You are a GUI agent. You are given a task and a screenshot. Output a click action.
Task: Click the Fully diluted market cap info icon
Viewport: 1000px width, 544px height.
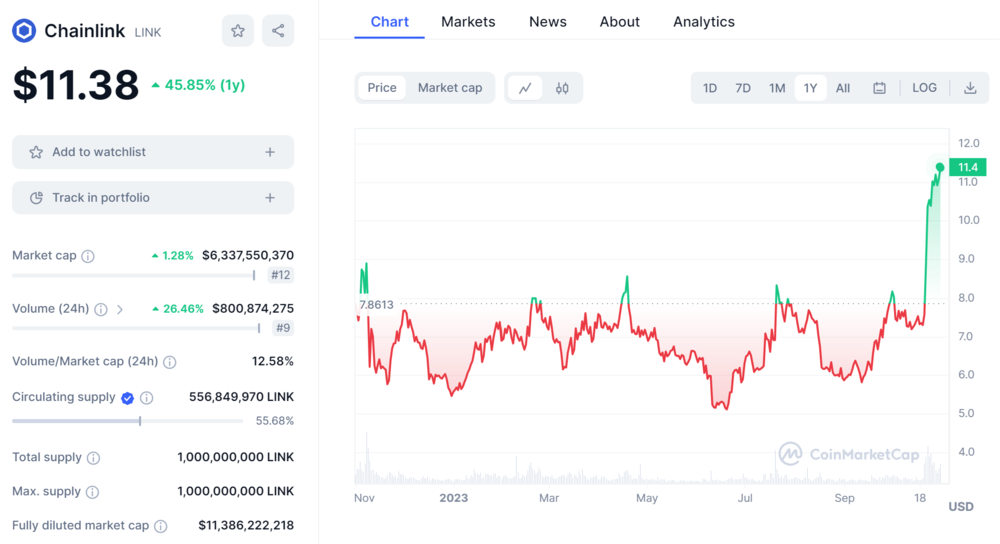coord(161,526)
